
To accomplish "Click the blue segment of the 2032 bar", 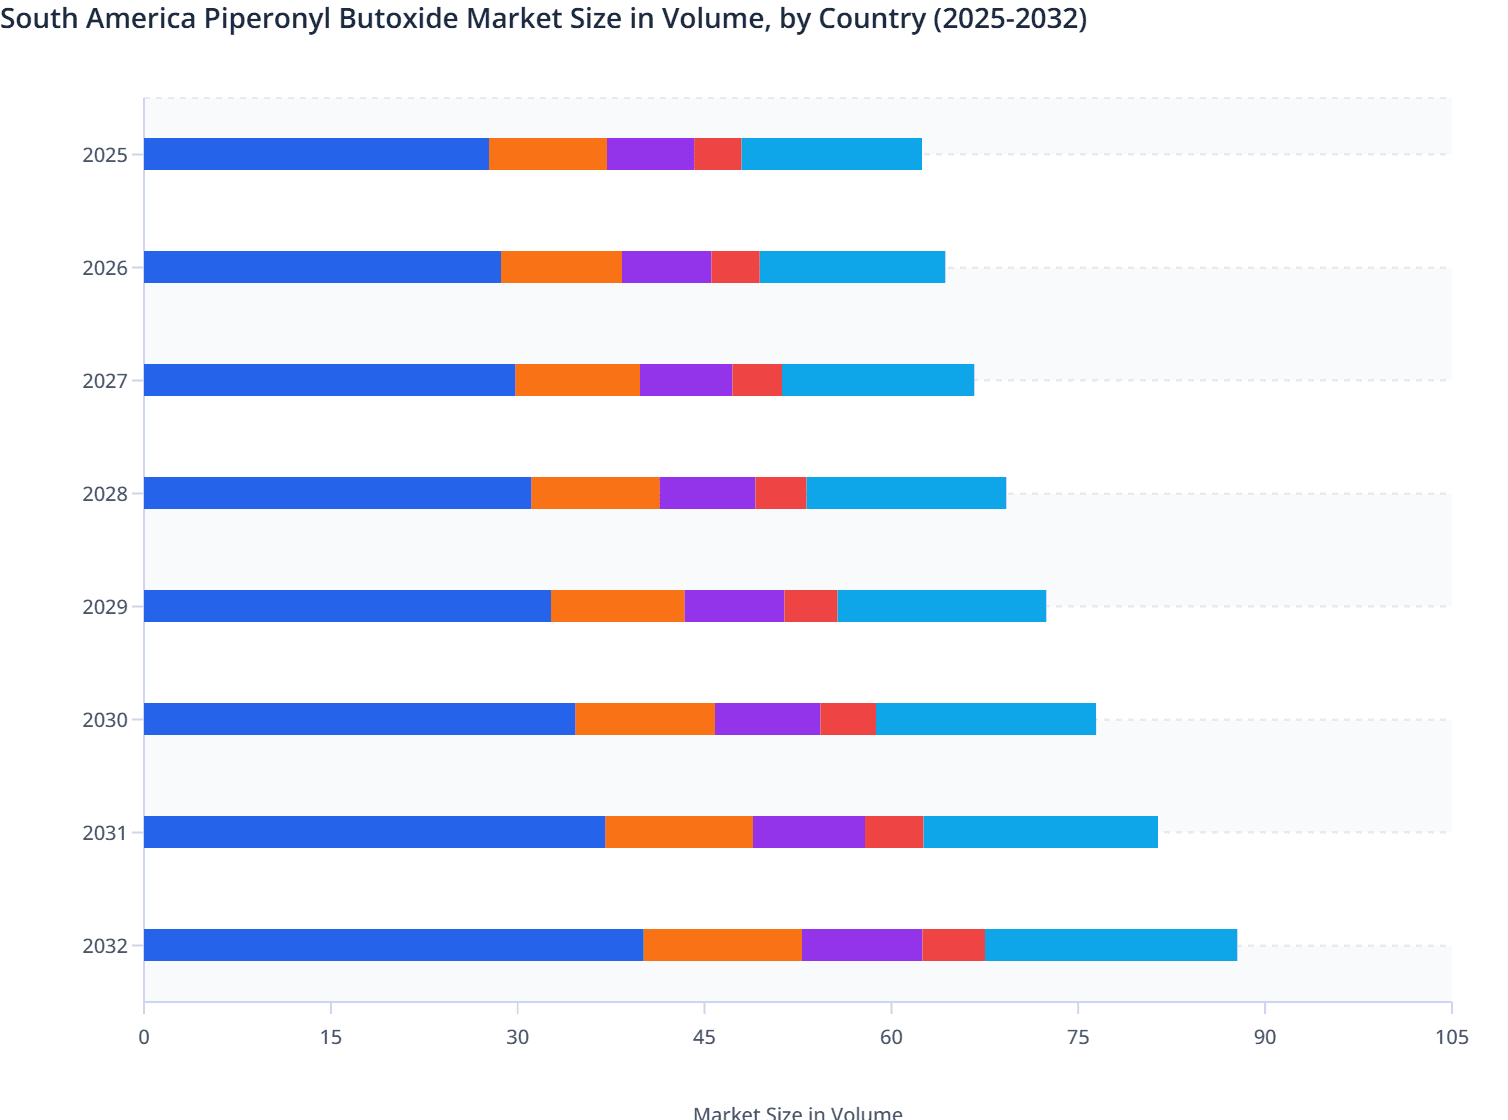I will pos(390,943).
